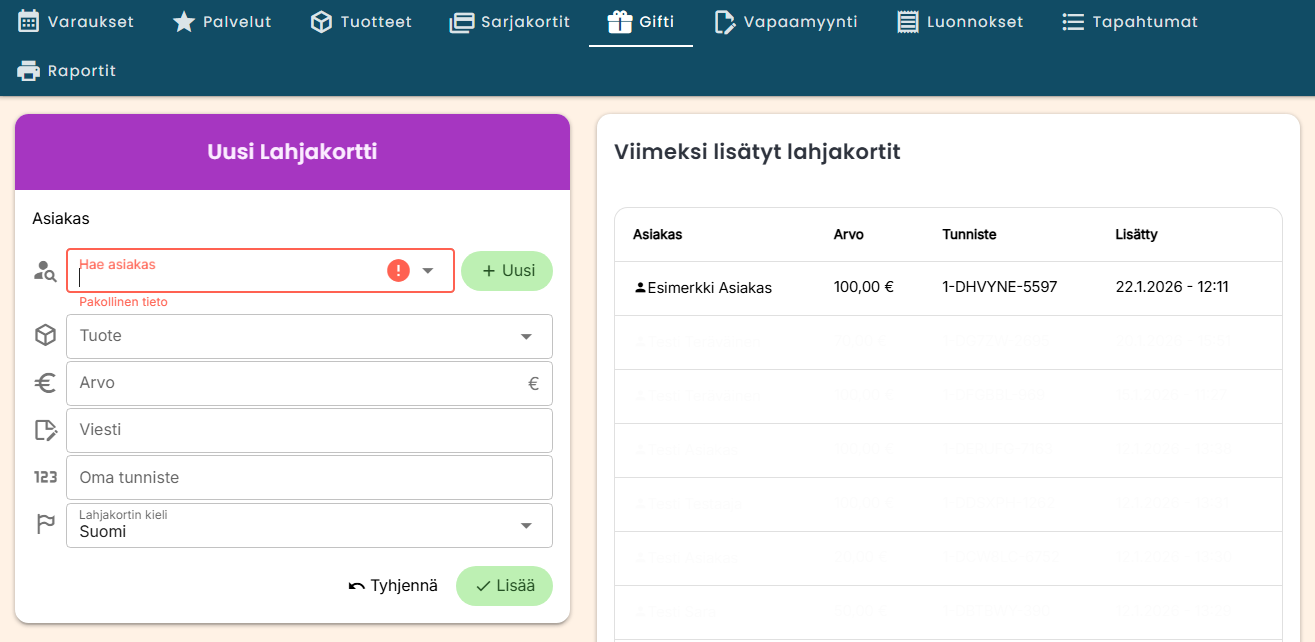Open the Lahjakortin kieli dropdown

coord(526,526)
